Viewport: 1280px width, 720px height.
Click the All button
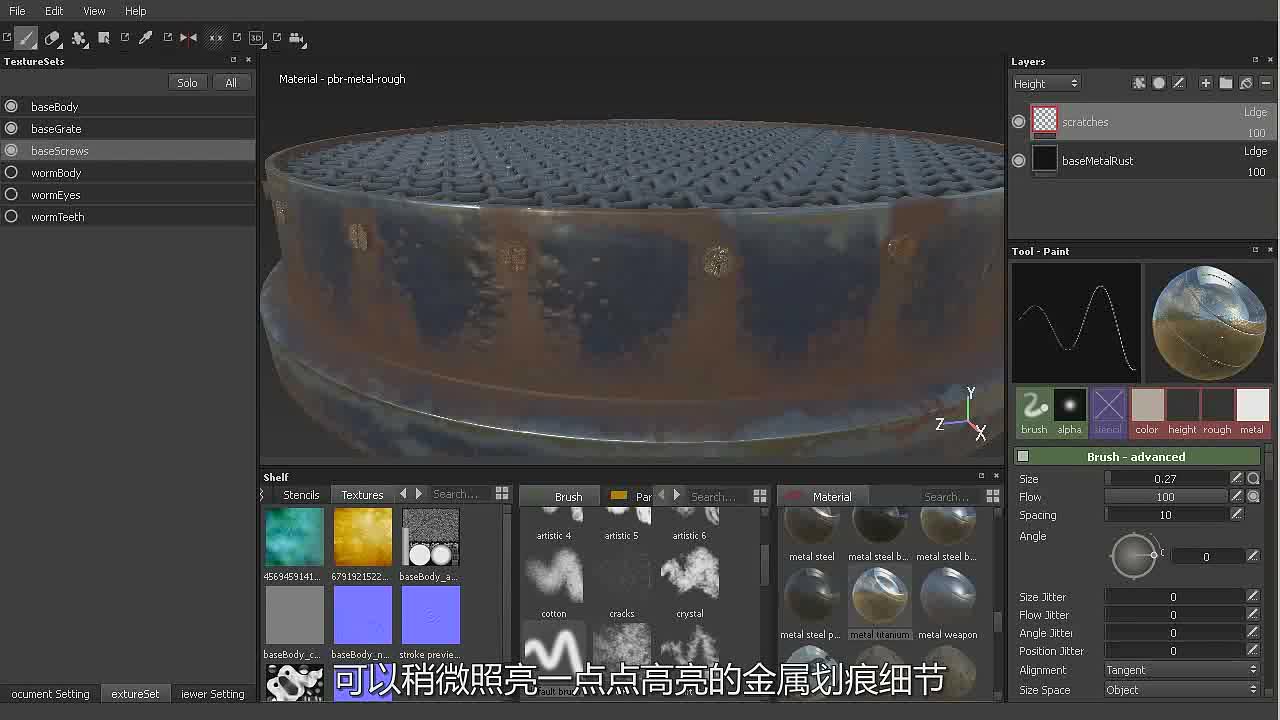point(231,83)
